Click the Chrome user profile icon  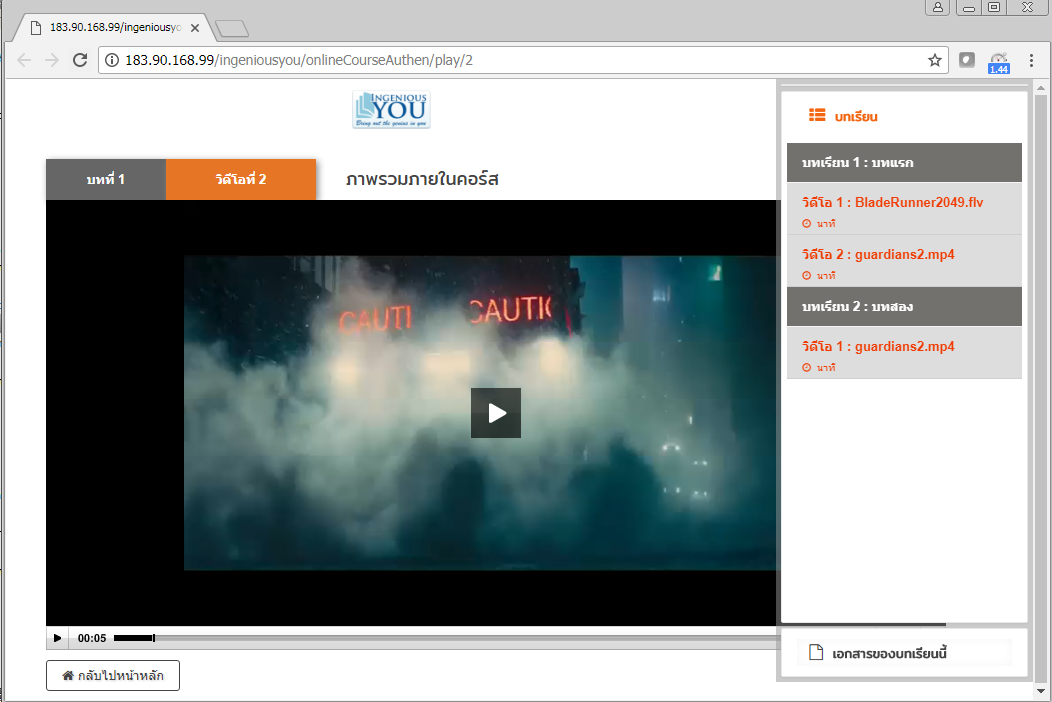pyautogui.click(x=937, y=7)
